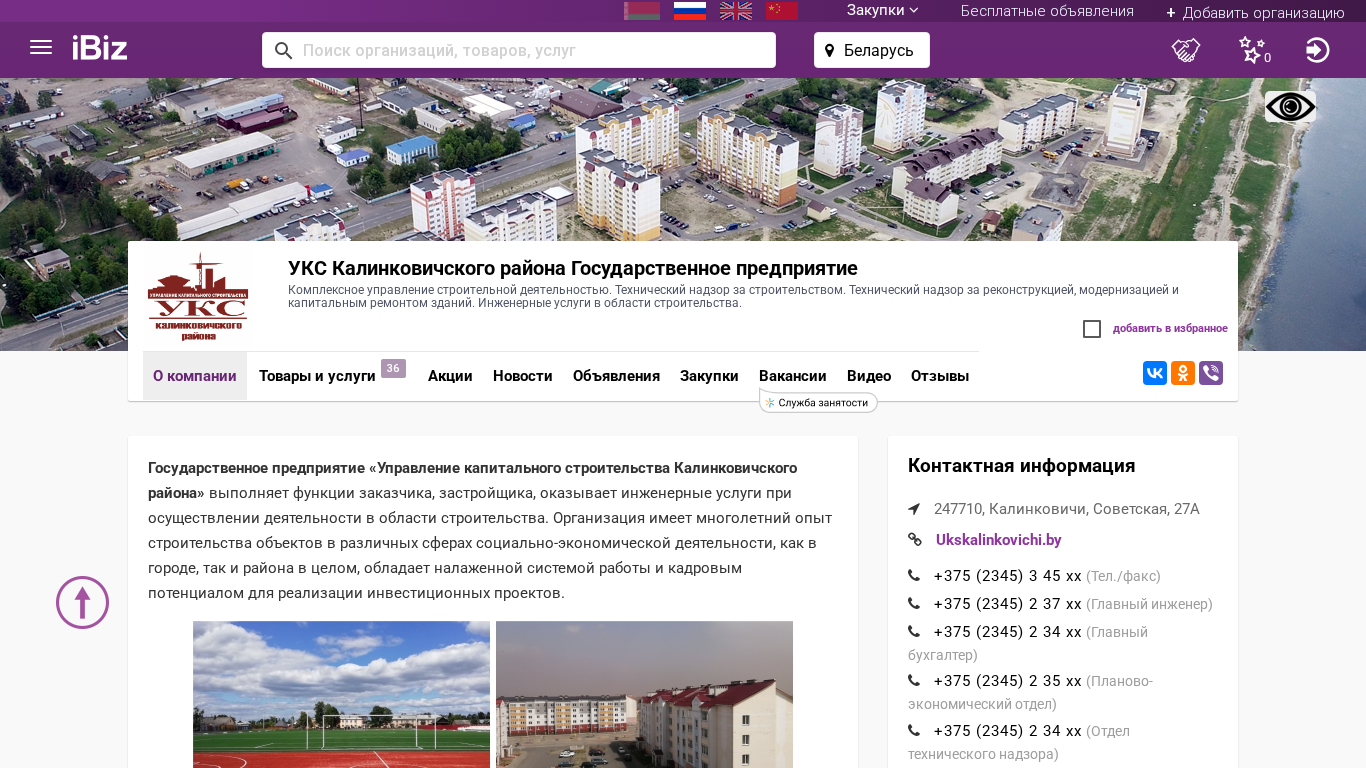Click the iBiz logo

click(x=100, y=47)
